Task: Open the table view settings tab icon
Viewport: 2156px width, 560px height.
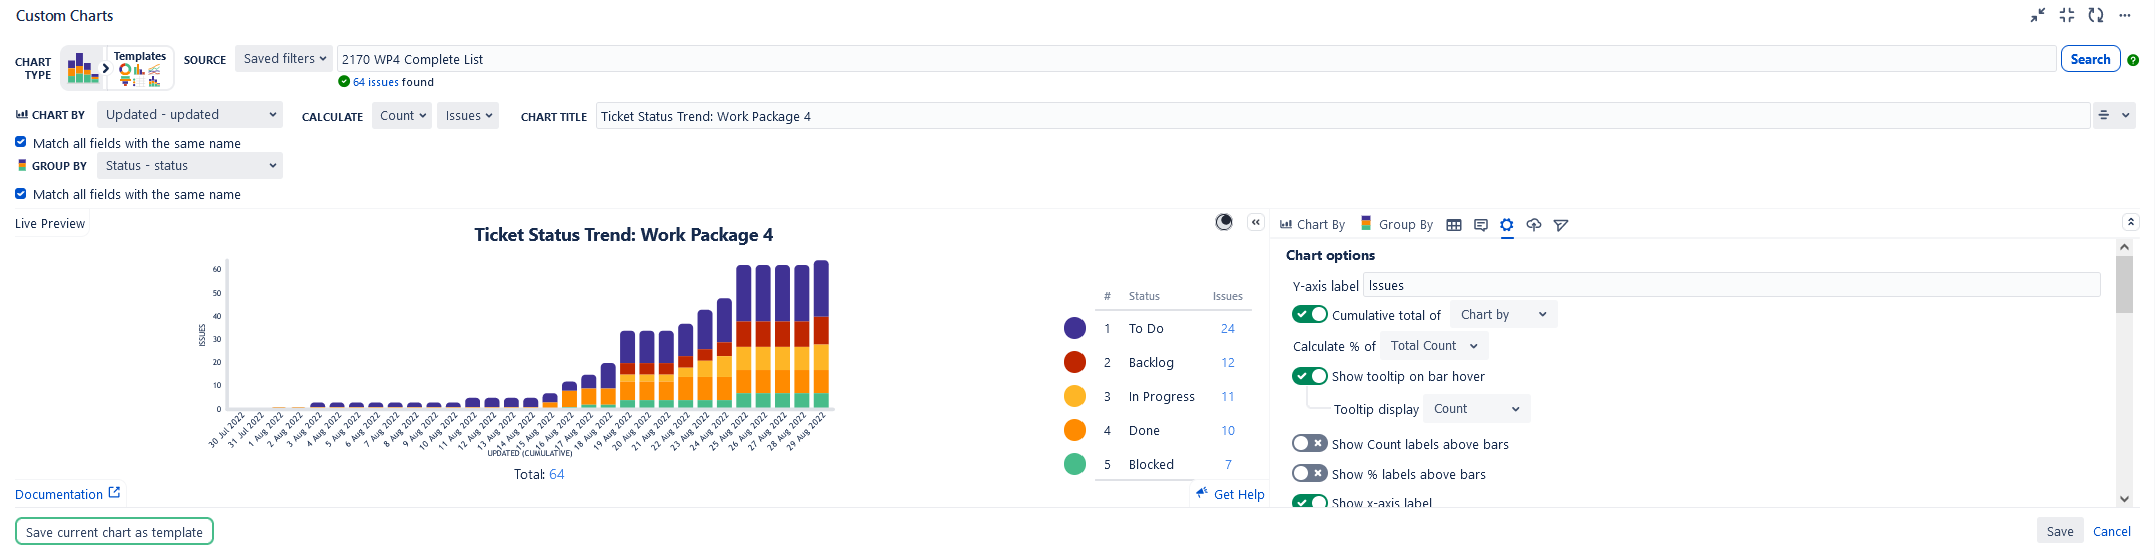Action: (x=1454, y=225)
